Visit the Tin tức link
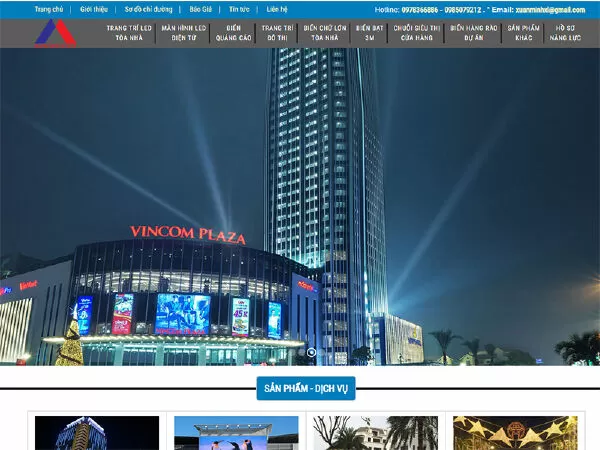Image resolution: width=600 pixels, height=450 pixels. [239, 9]
